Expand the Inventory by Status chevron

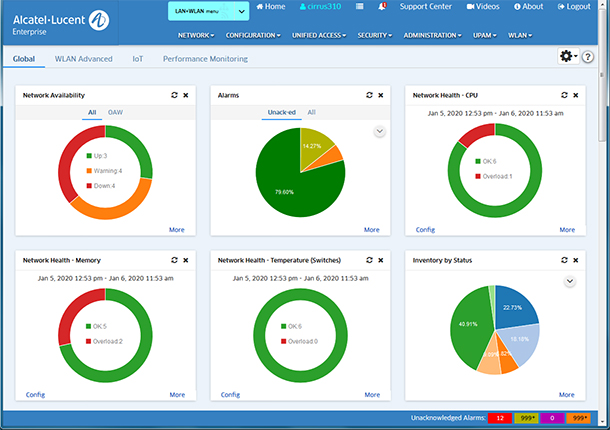point(569,281)
